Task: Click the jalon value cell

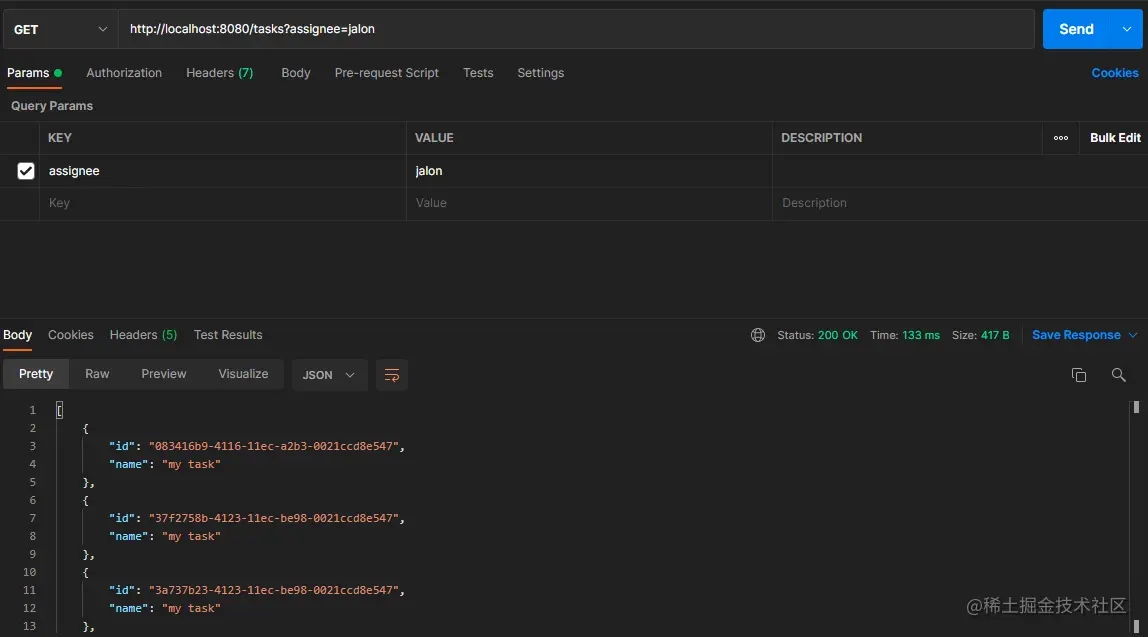Action: (x=589, y=171)
